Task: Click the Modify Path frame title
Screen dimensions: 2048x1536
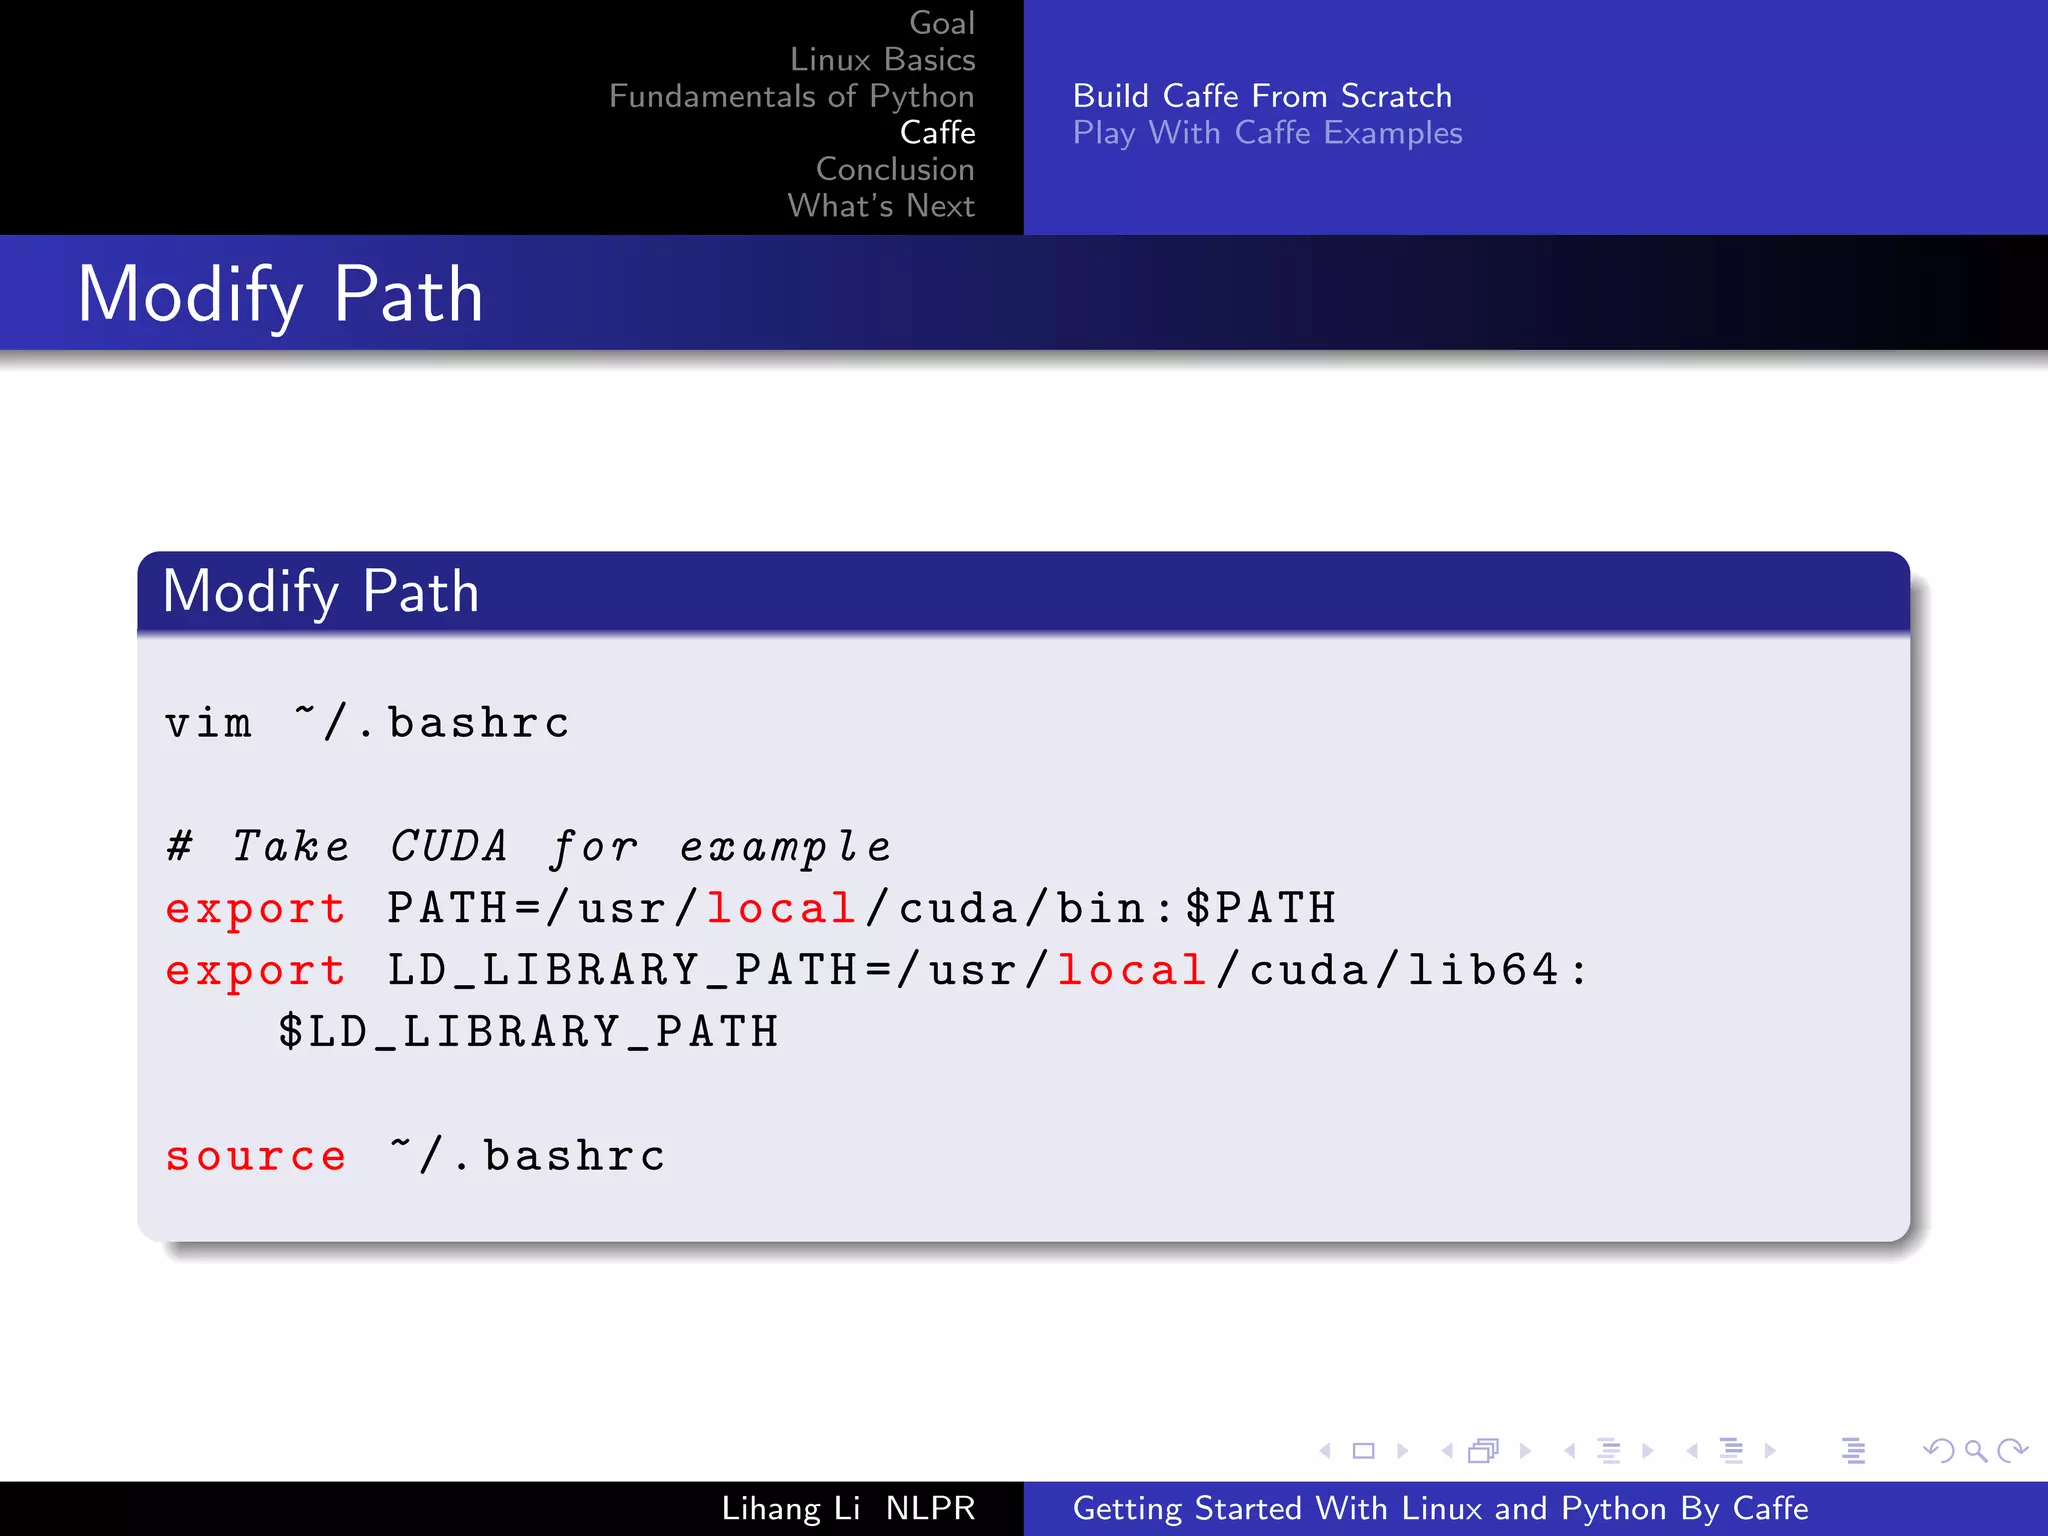Action: (x=281, y=294)
